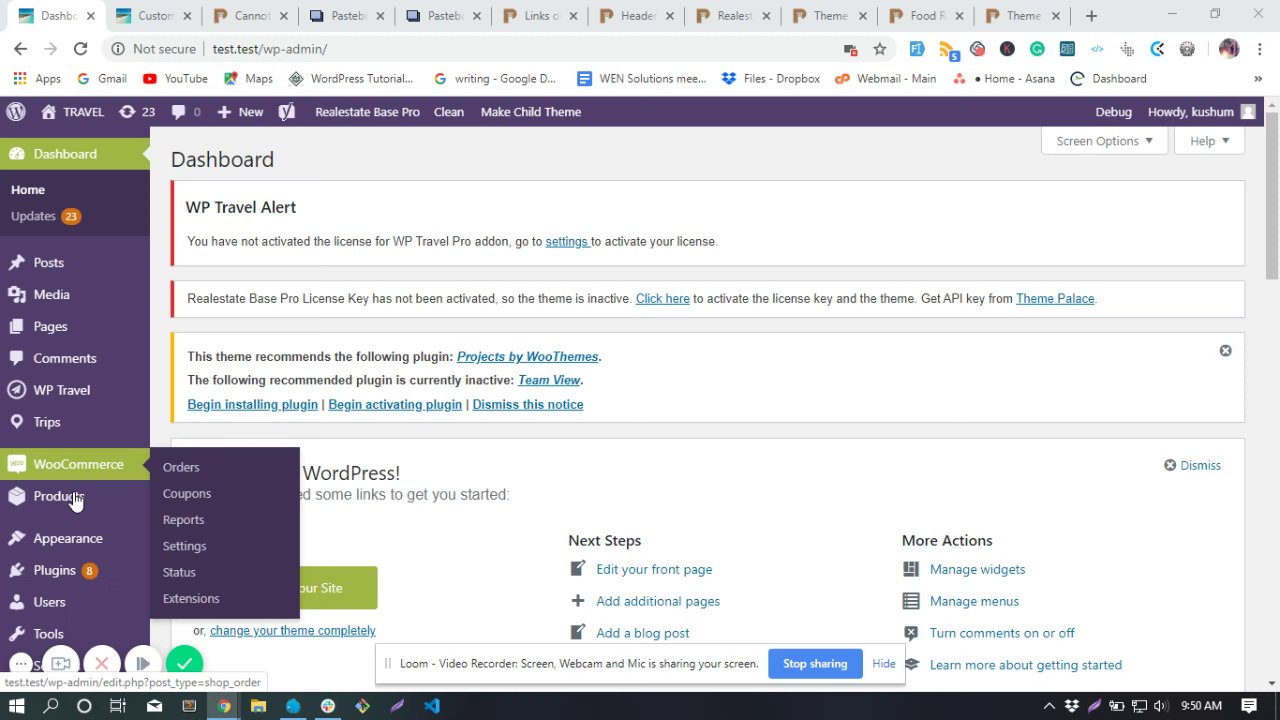Expand the Help dropdown

tap(1209, 141)
